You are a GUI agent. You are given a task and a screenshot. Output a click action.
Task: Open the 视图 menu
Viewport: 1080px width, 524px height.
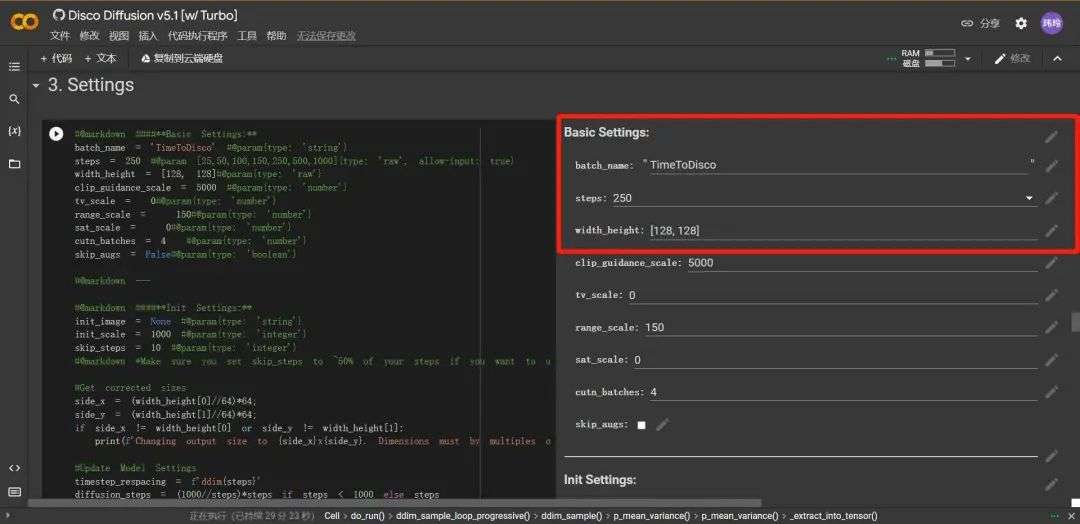pos(119,36)
